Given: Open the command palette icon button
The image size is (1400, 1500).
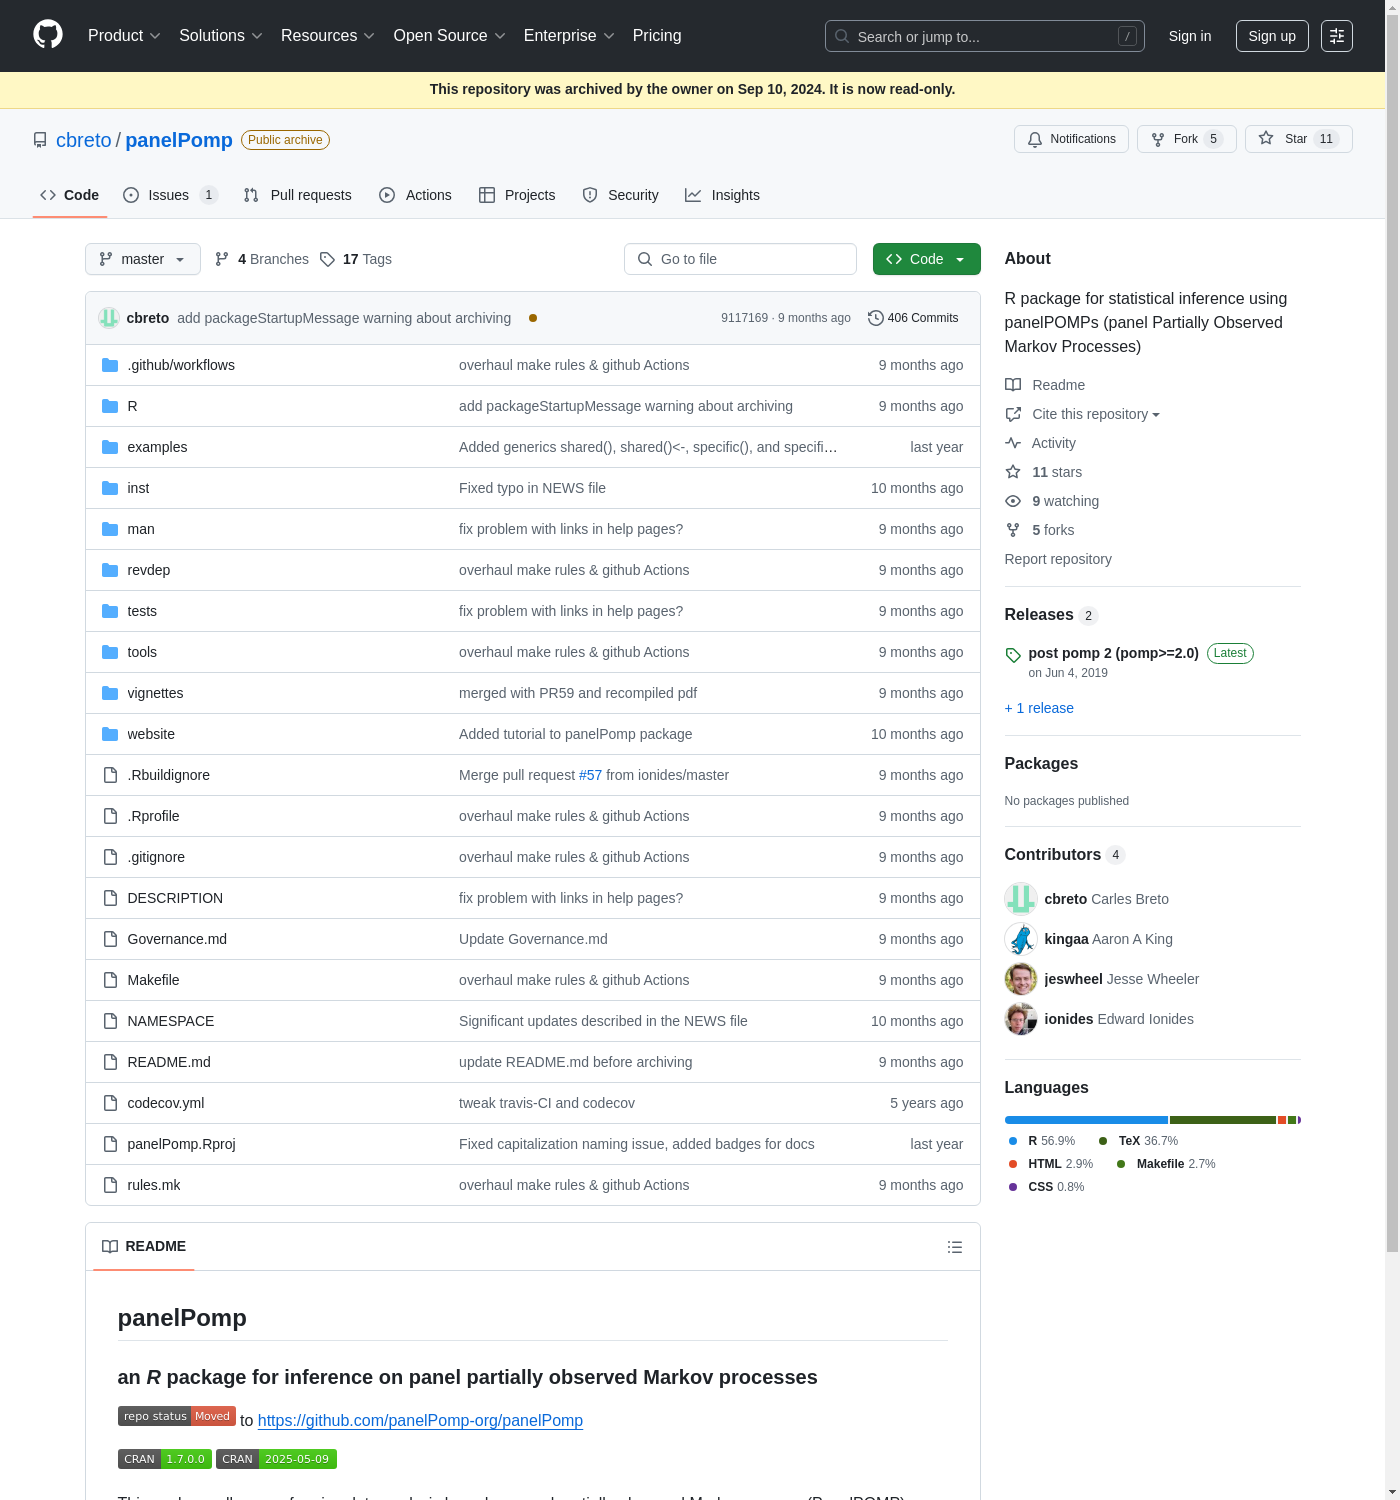Looking at the screenshot, I should click(x=1337, y=36).
